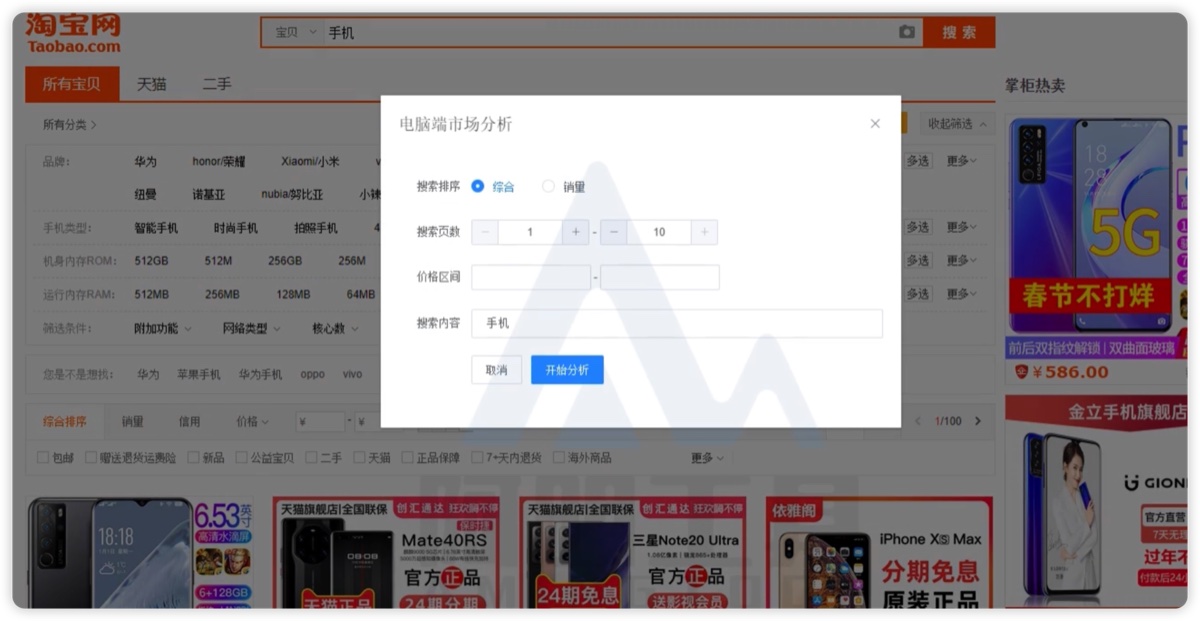The image size is (1200, 621).
Task: Select the 综合排序 sort tab
Action: (x=65, y=422)
